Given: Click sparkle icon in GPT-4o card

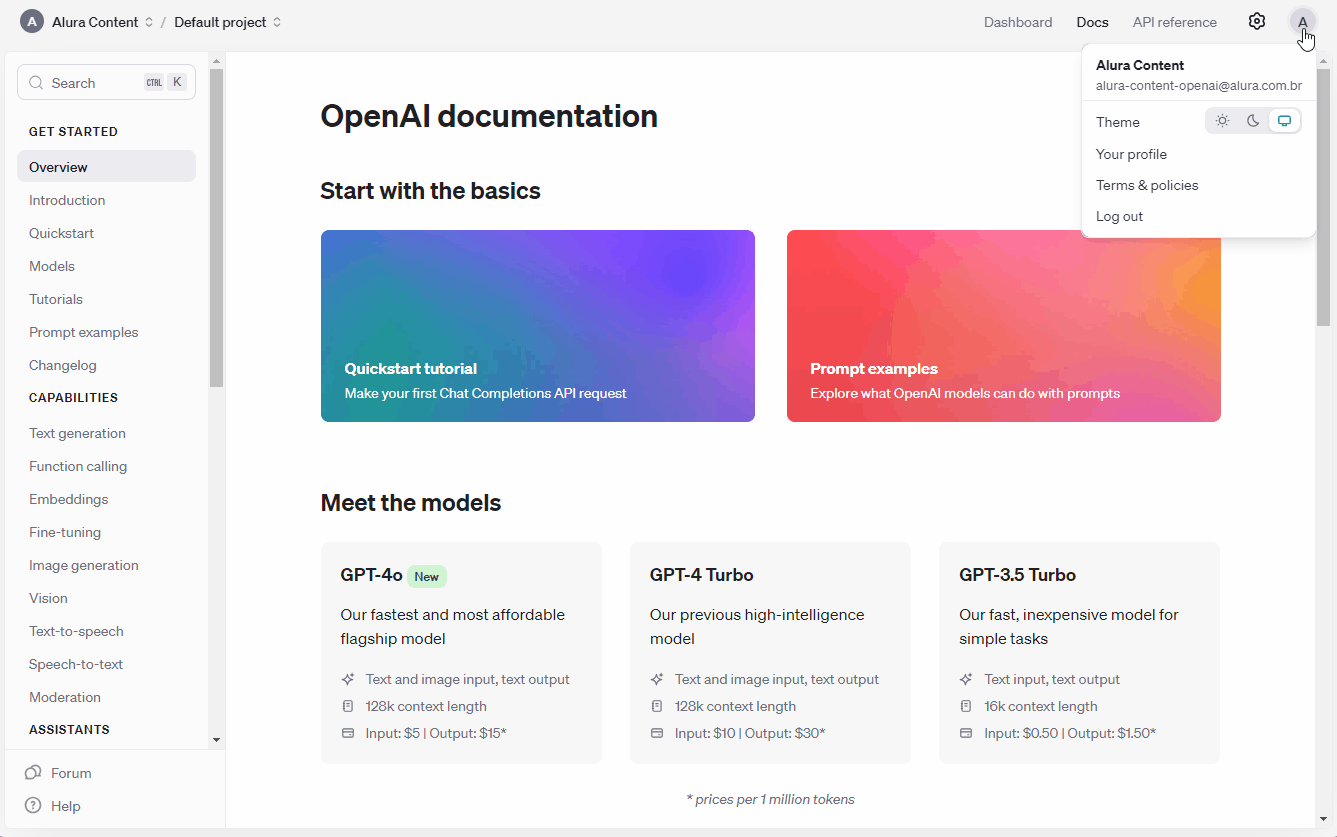Looking at the screenshot, I should pos(348,679).
